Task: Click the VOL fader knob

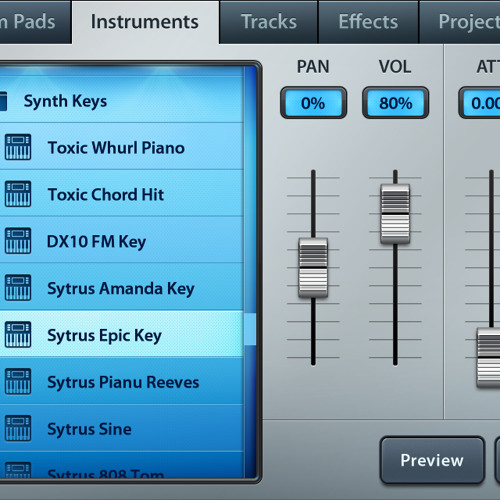Action: click(395, 214)
